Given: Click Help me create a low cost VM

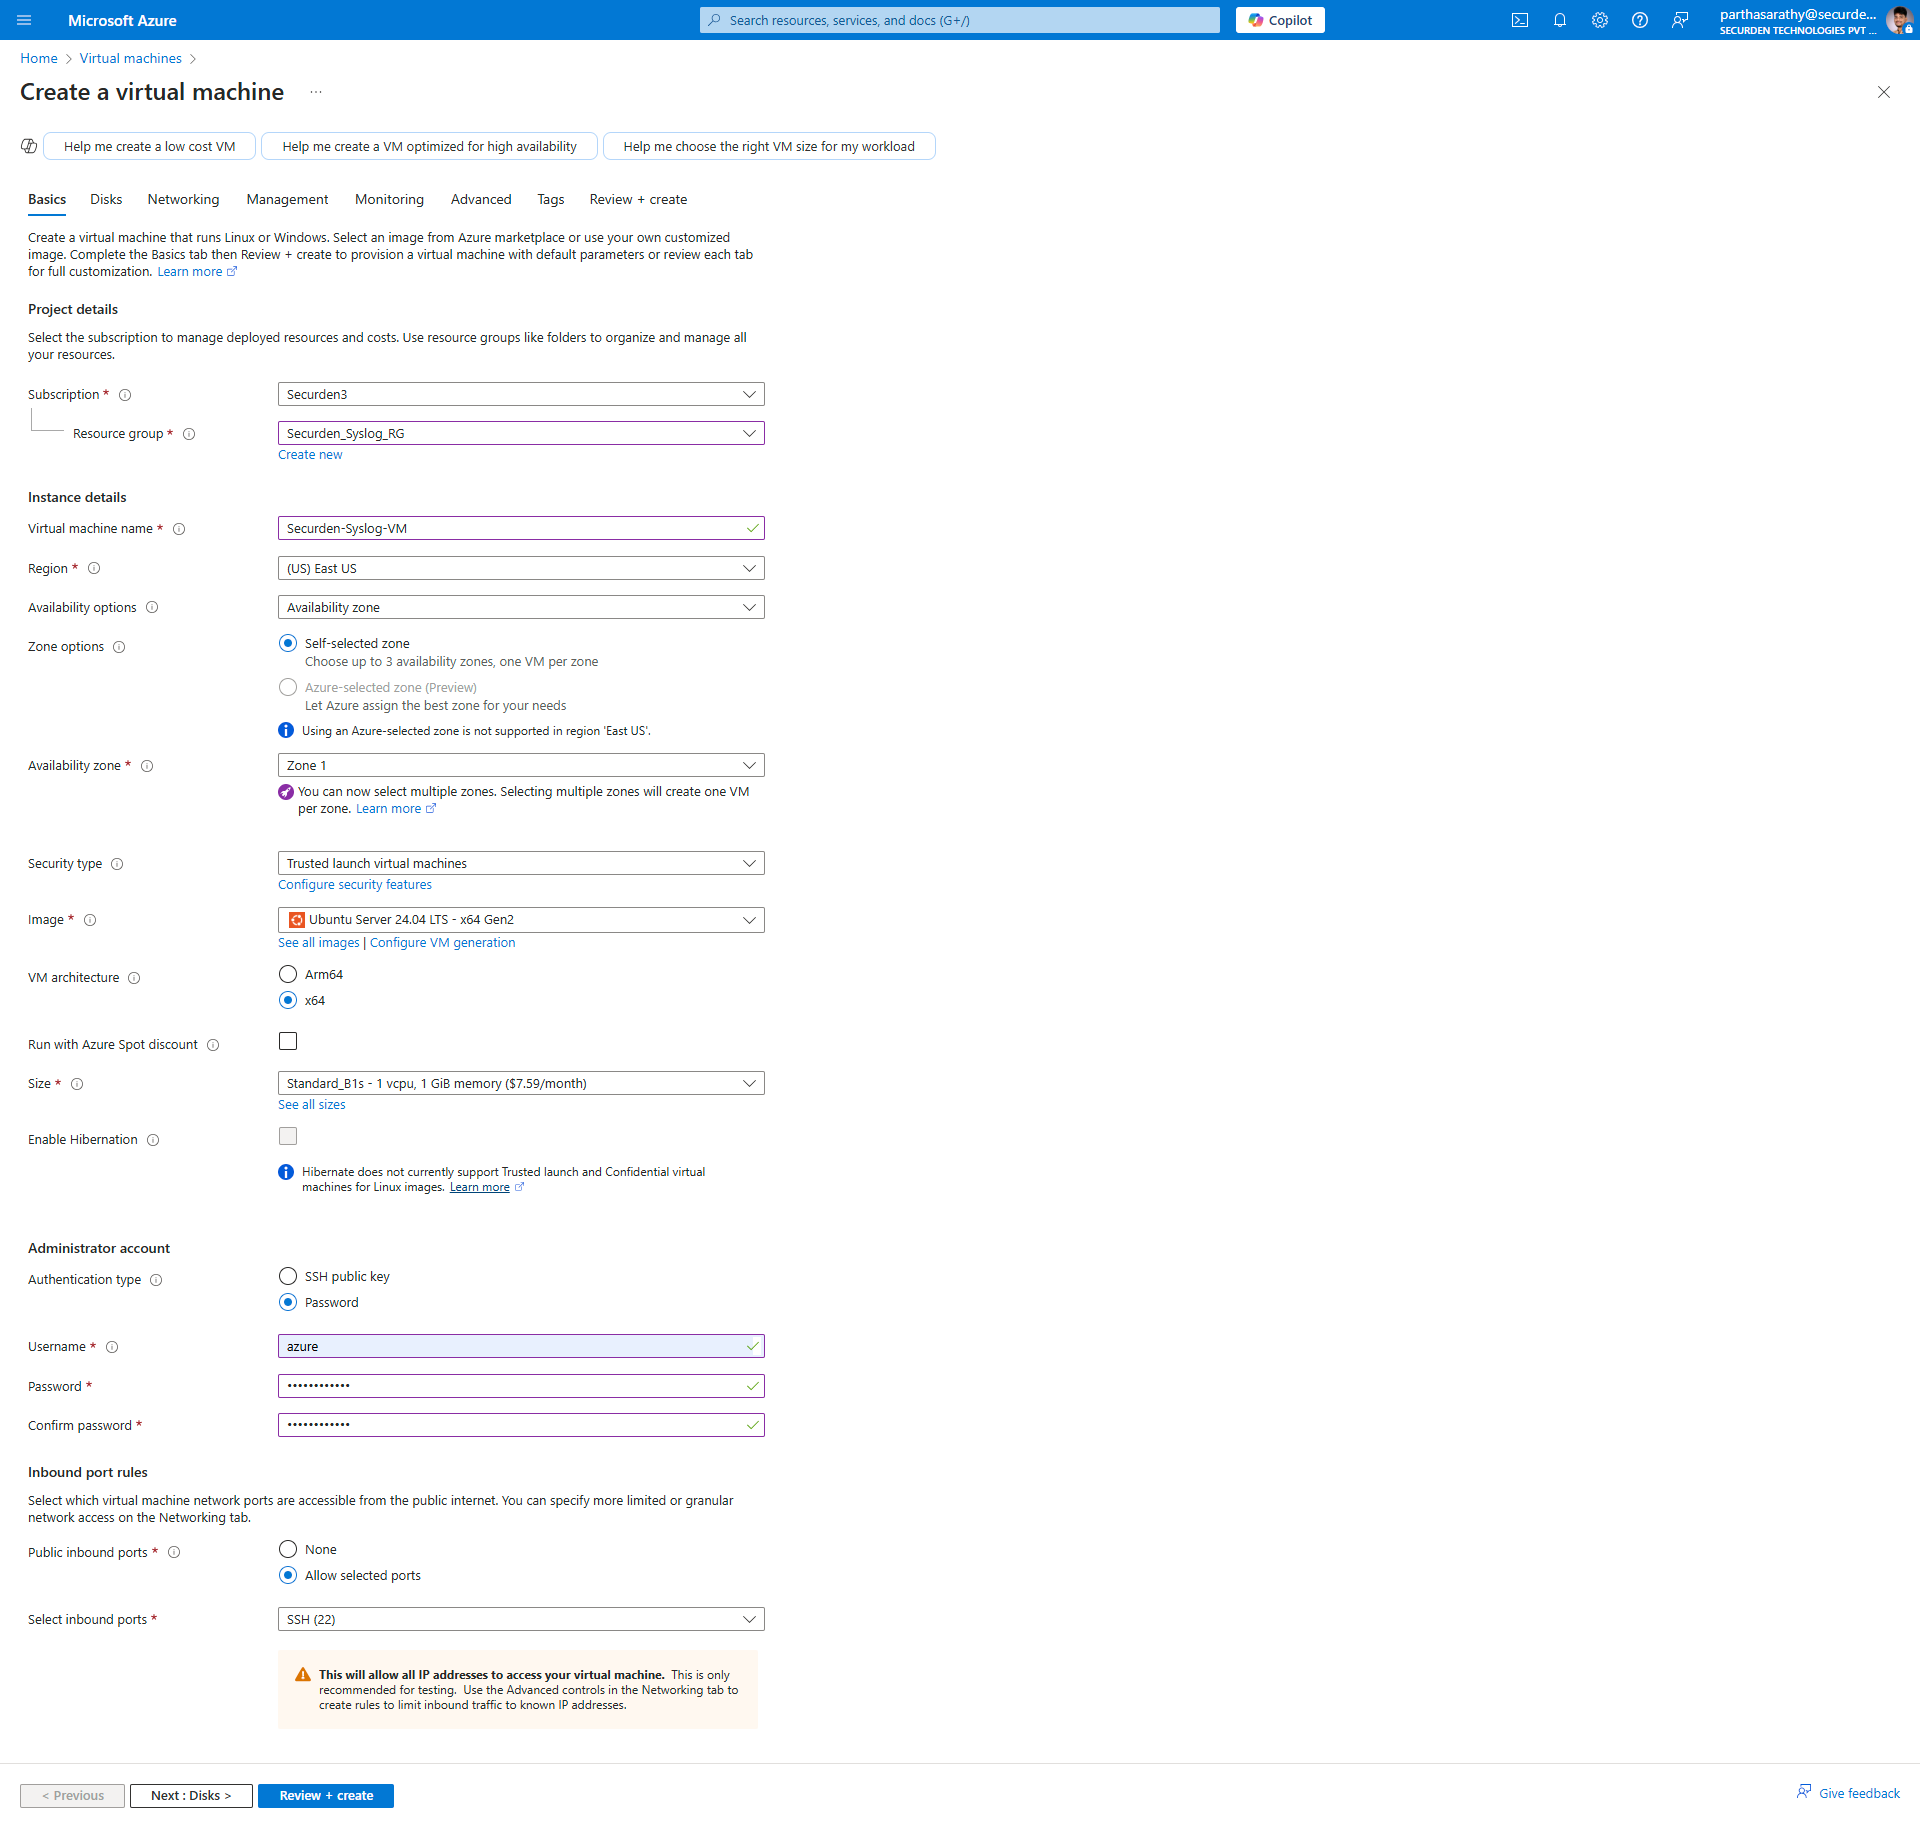Looking at the screenshot, I should [150, 146].
